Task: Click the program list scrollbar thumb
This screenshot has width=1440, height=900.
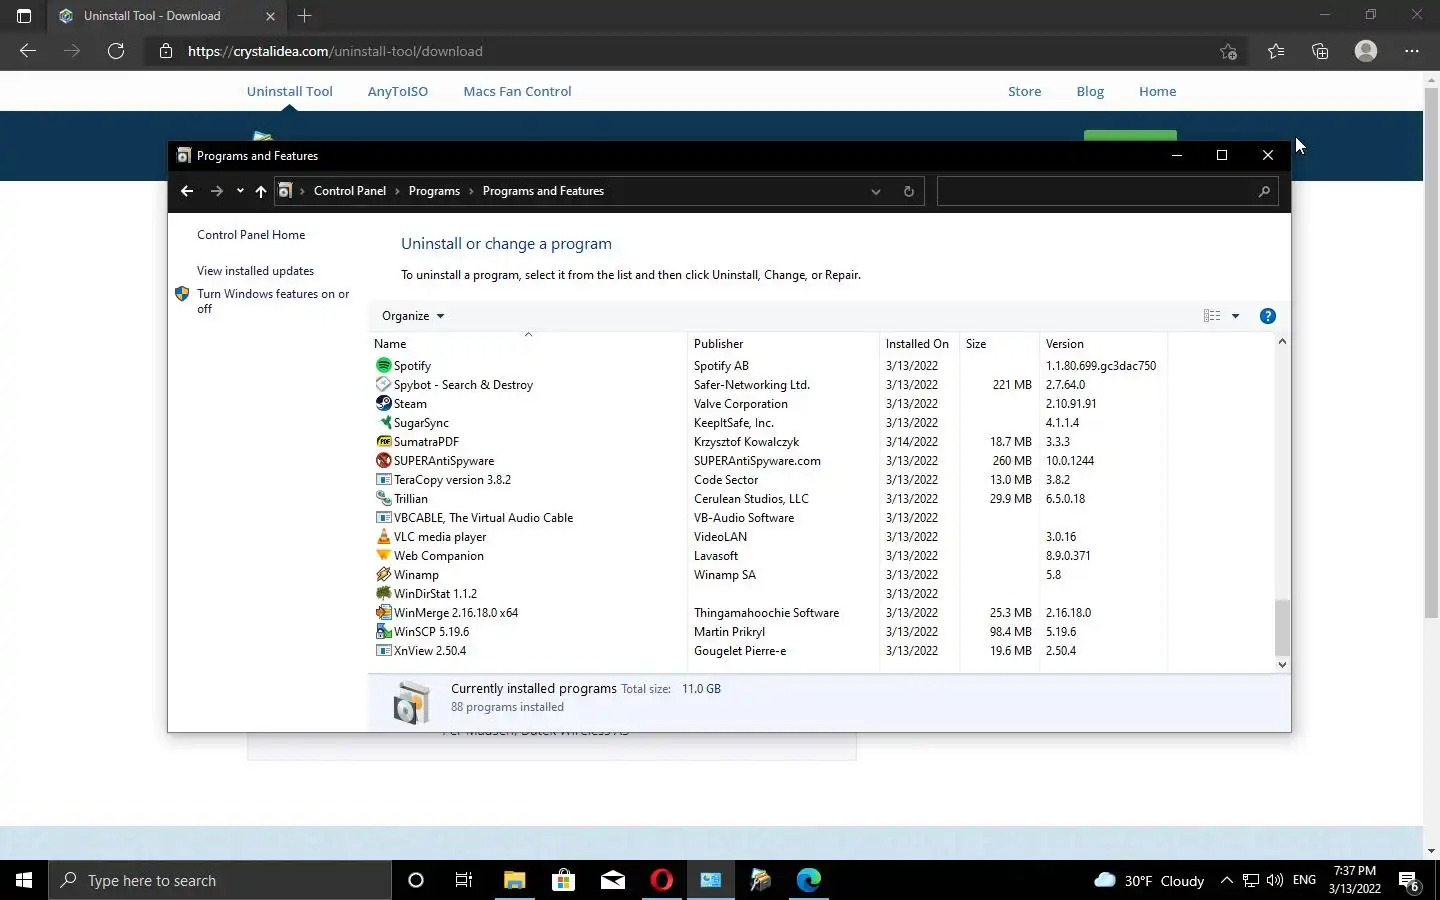Action: (x=1282, y=626)
